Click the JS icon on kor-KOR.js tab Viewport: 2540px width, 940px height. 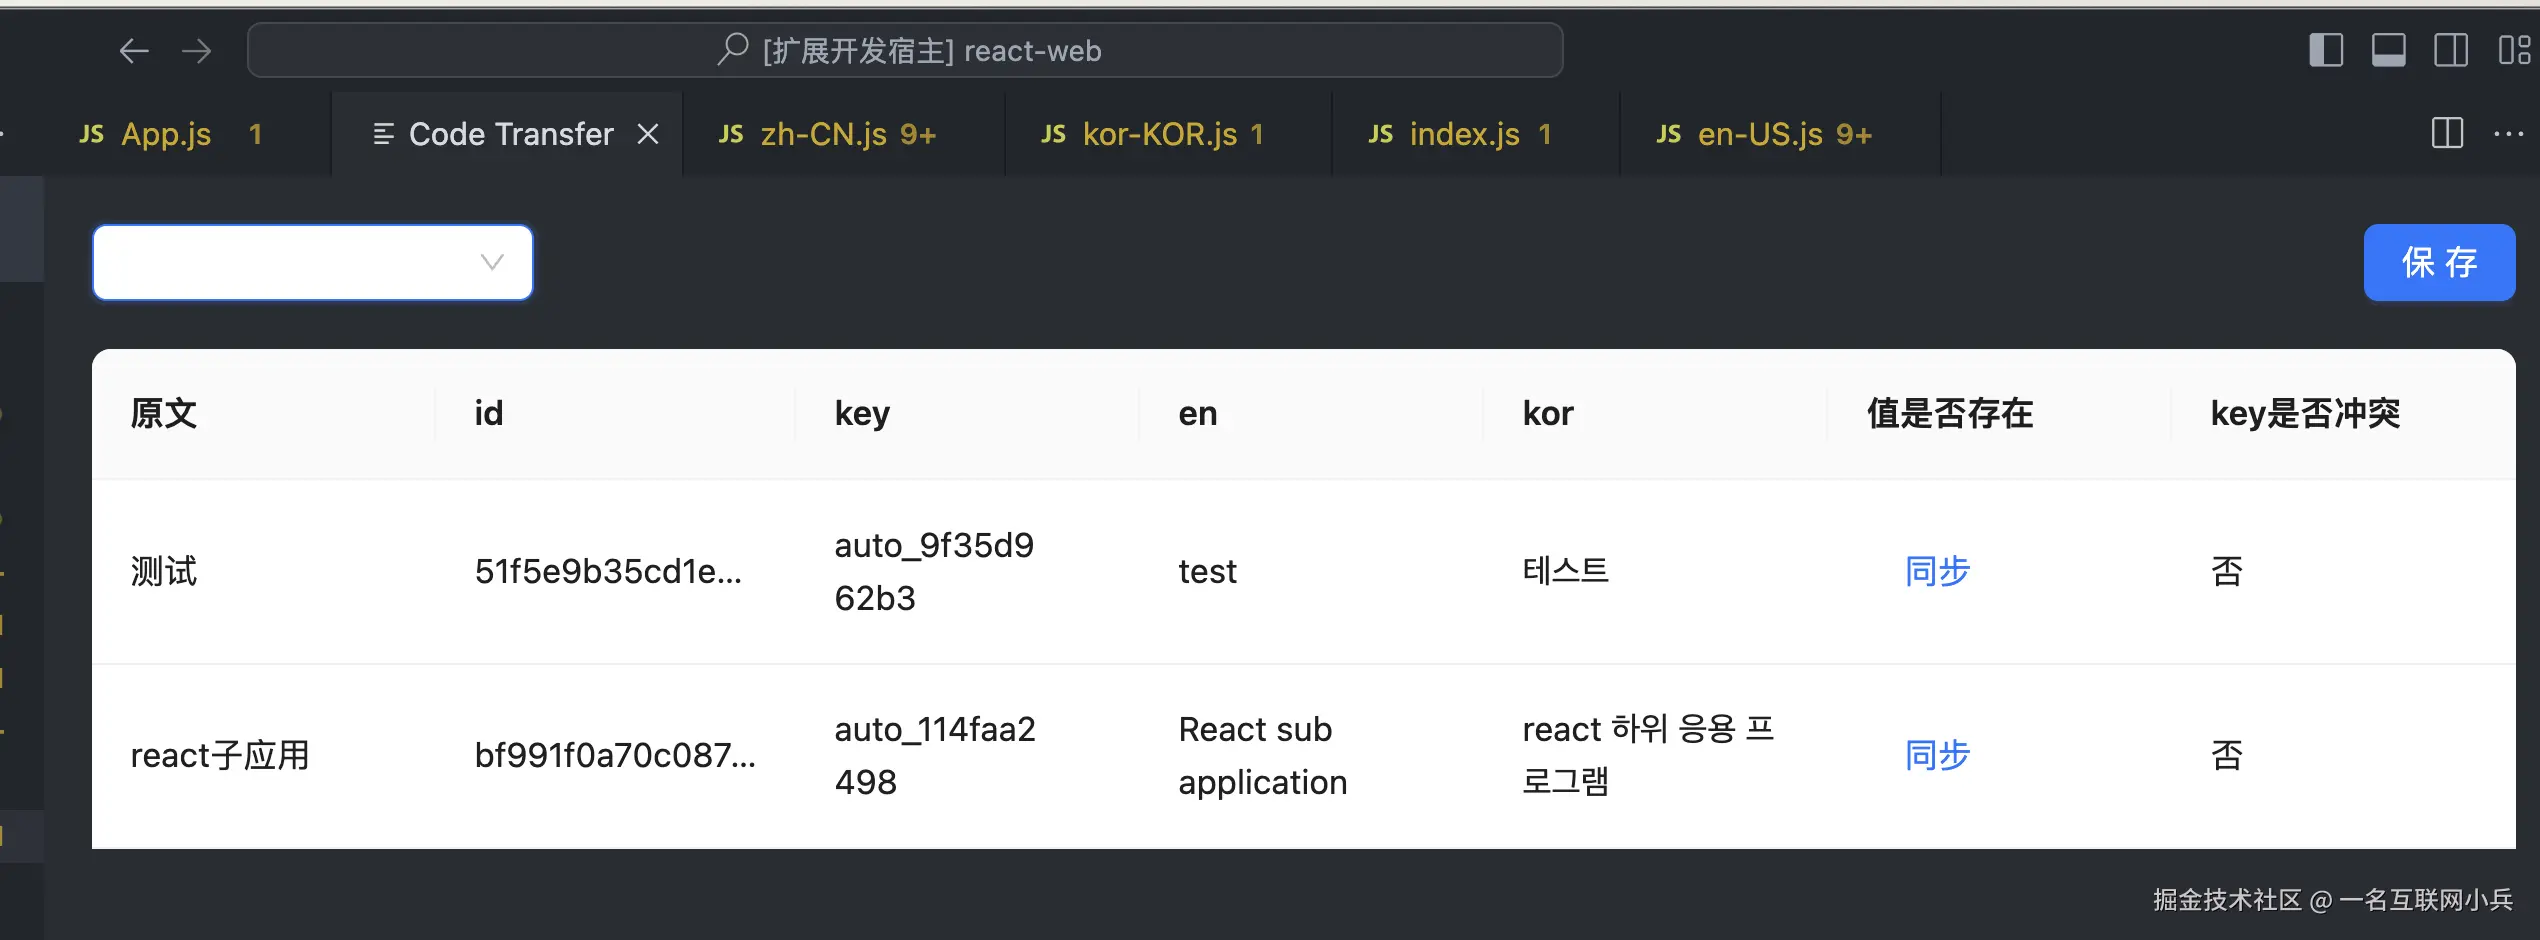click(1052, 133)
